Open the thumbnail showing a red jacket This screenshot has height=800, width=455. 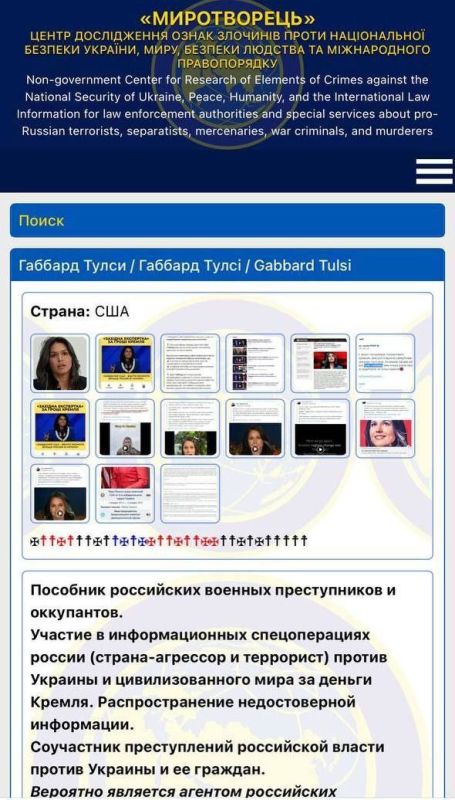[x=125, y=493]
